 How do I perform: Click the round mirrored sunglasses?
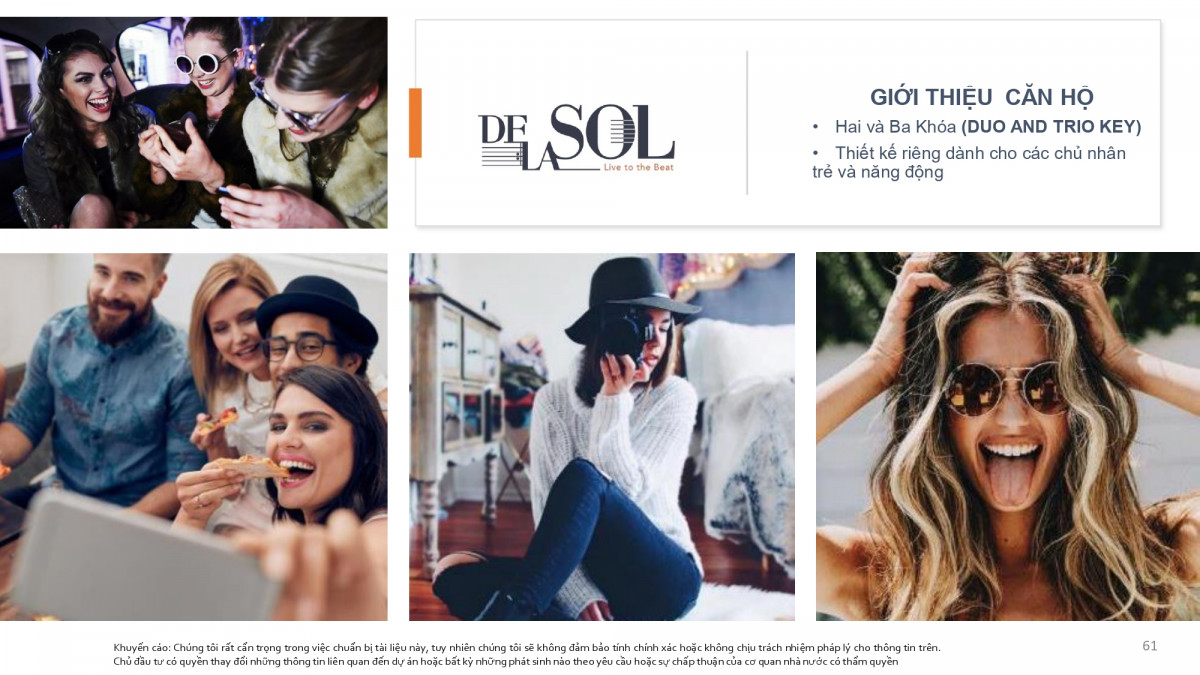pyautogui.click(x=1007, y=387)
